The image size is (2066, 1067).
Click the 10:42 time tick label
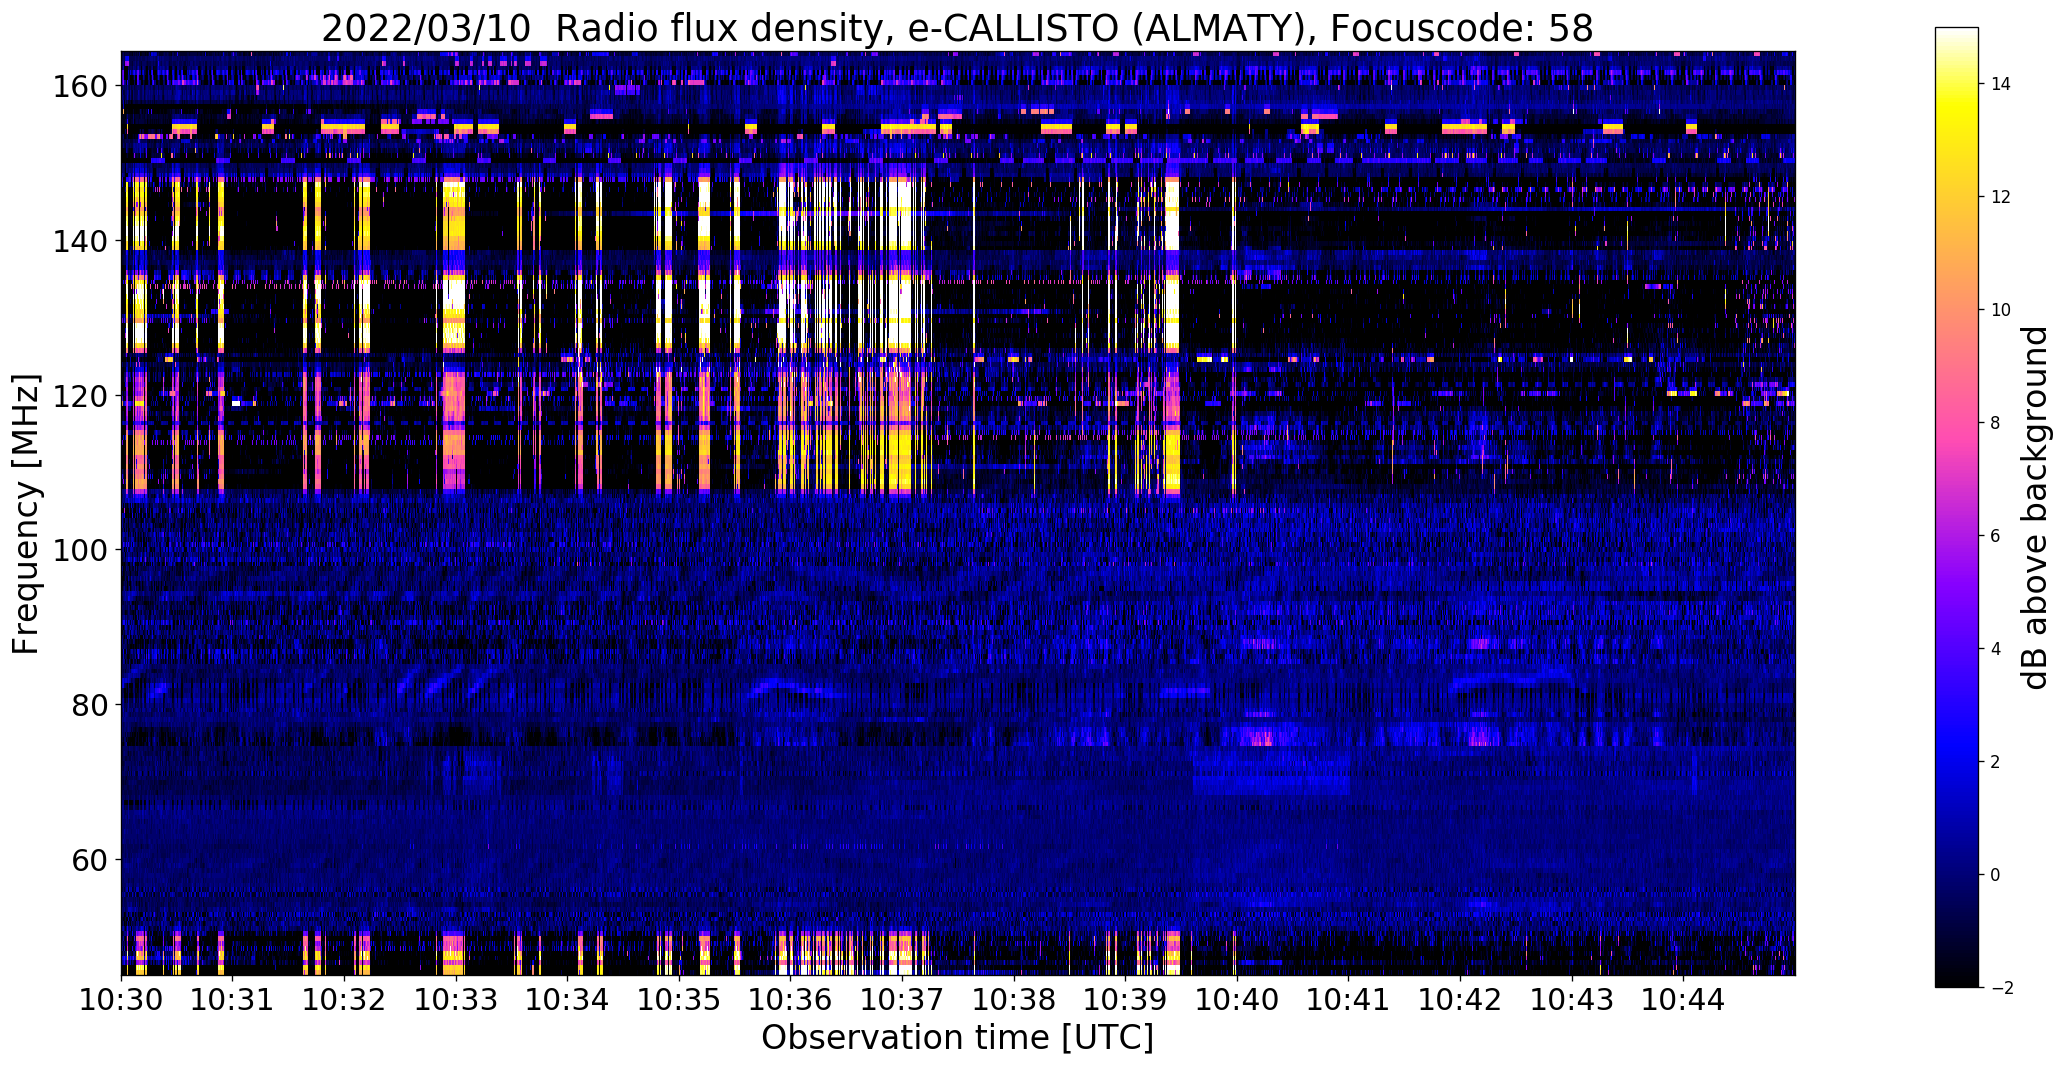1460,999
